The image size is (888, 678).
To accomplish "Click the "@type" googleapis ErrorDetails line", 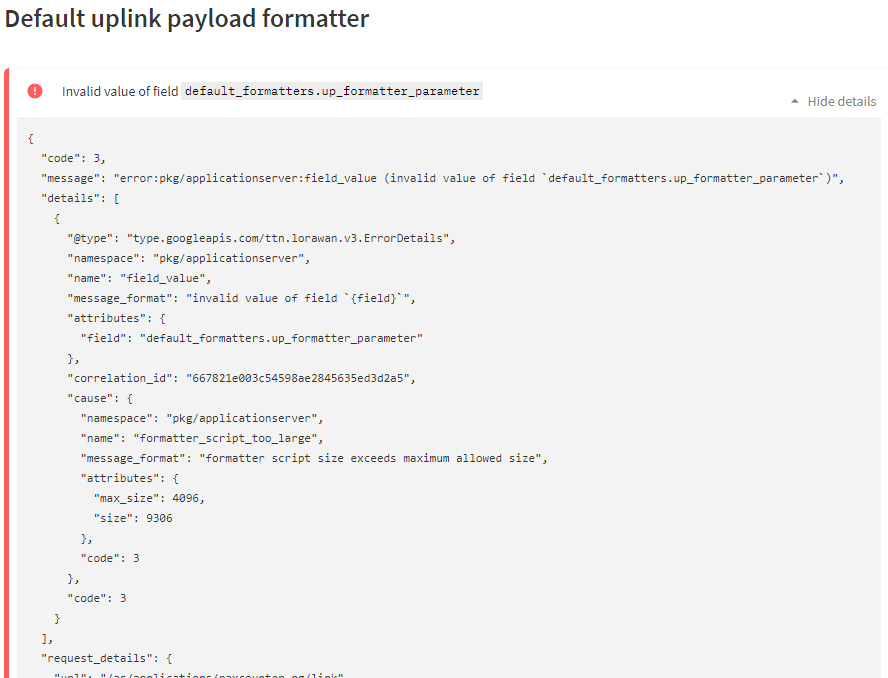I will click(261, 238).
